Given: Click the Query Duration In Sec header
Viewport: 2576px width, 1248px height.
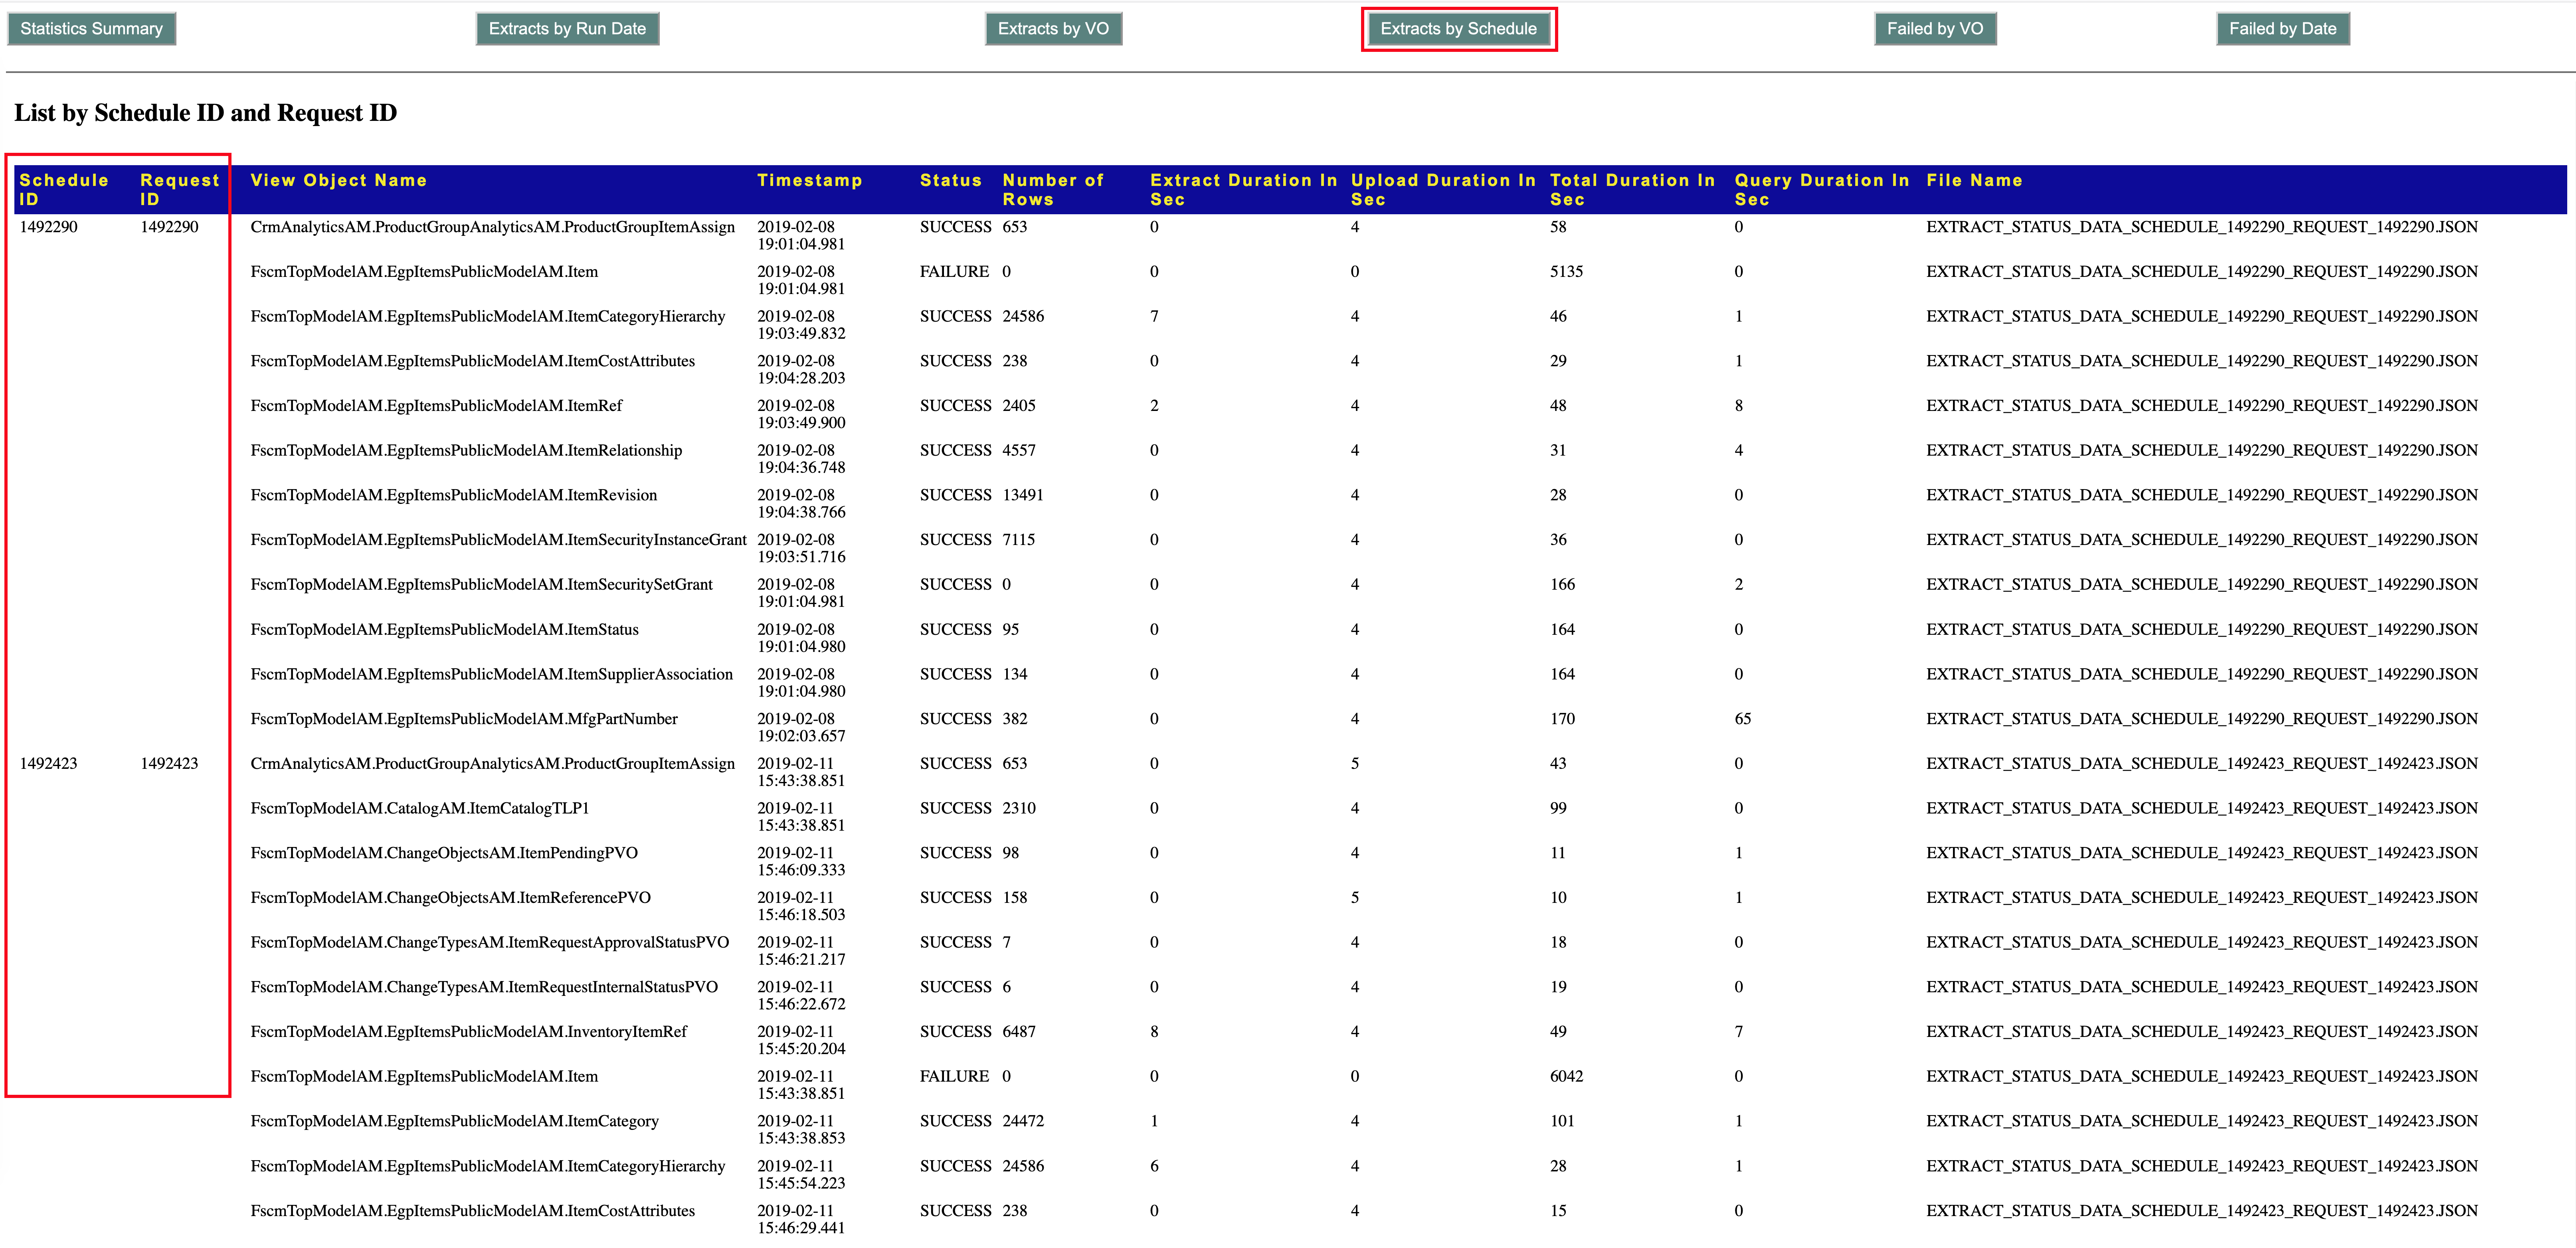Looking at the screenshot, I should [x=1820, y=189].
